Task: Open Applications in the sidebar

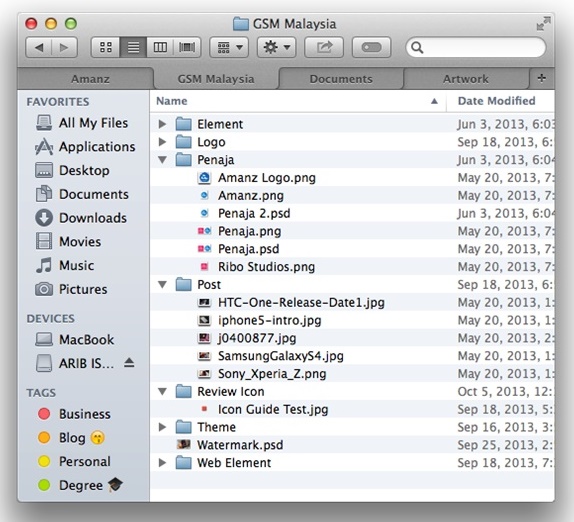Action: pyautogui.click(x=85, y=147)
